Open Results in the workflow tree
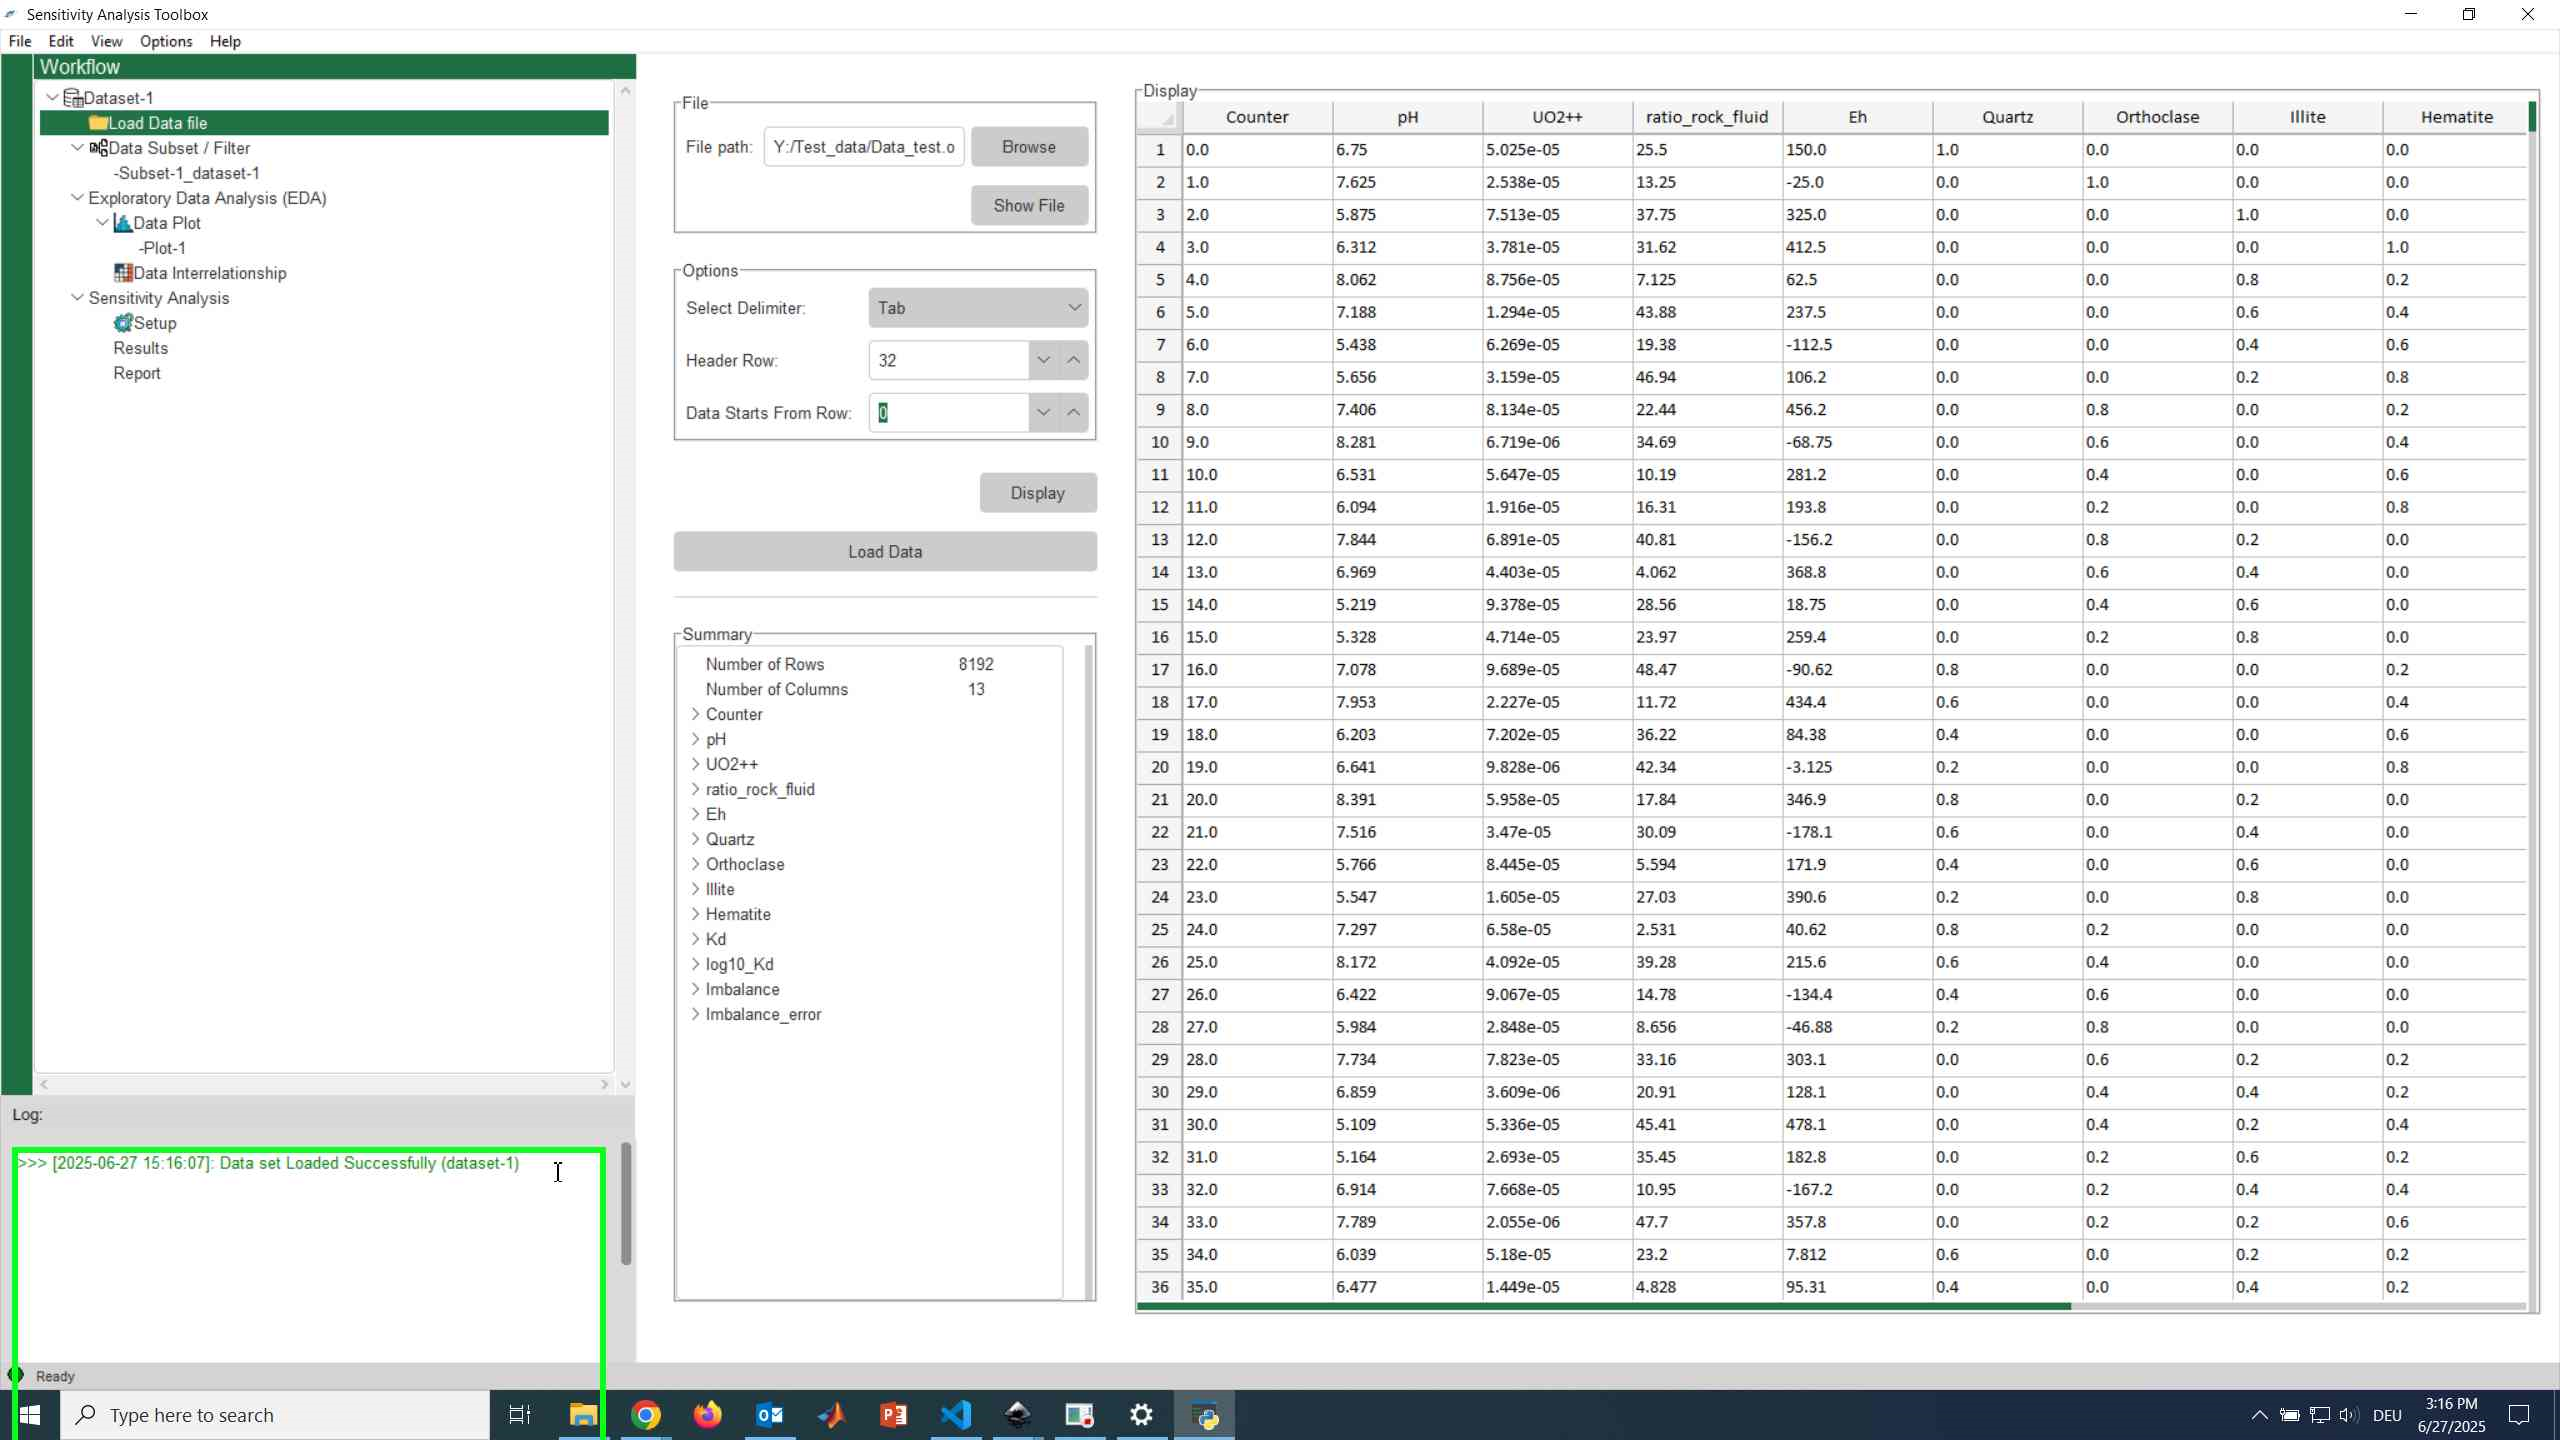2560x1440 pixels. click(140, 348)
